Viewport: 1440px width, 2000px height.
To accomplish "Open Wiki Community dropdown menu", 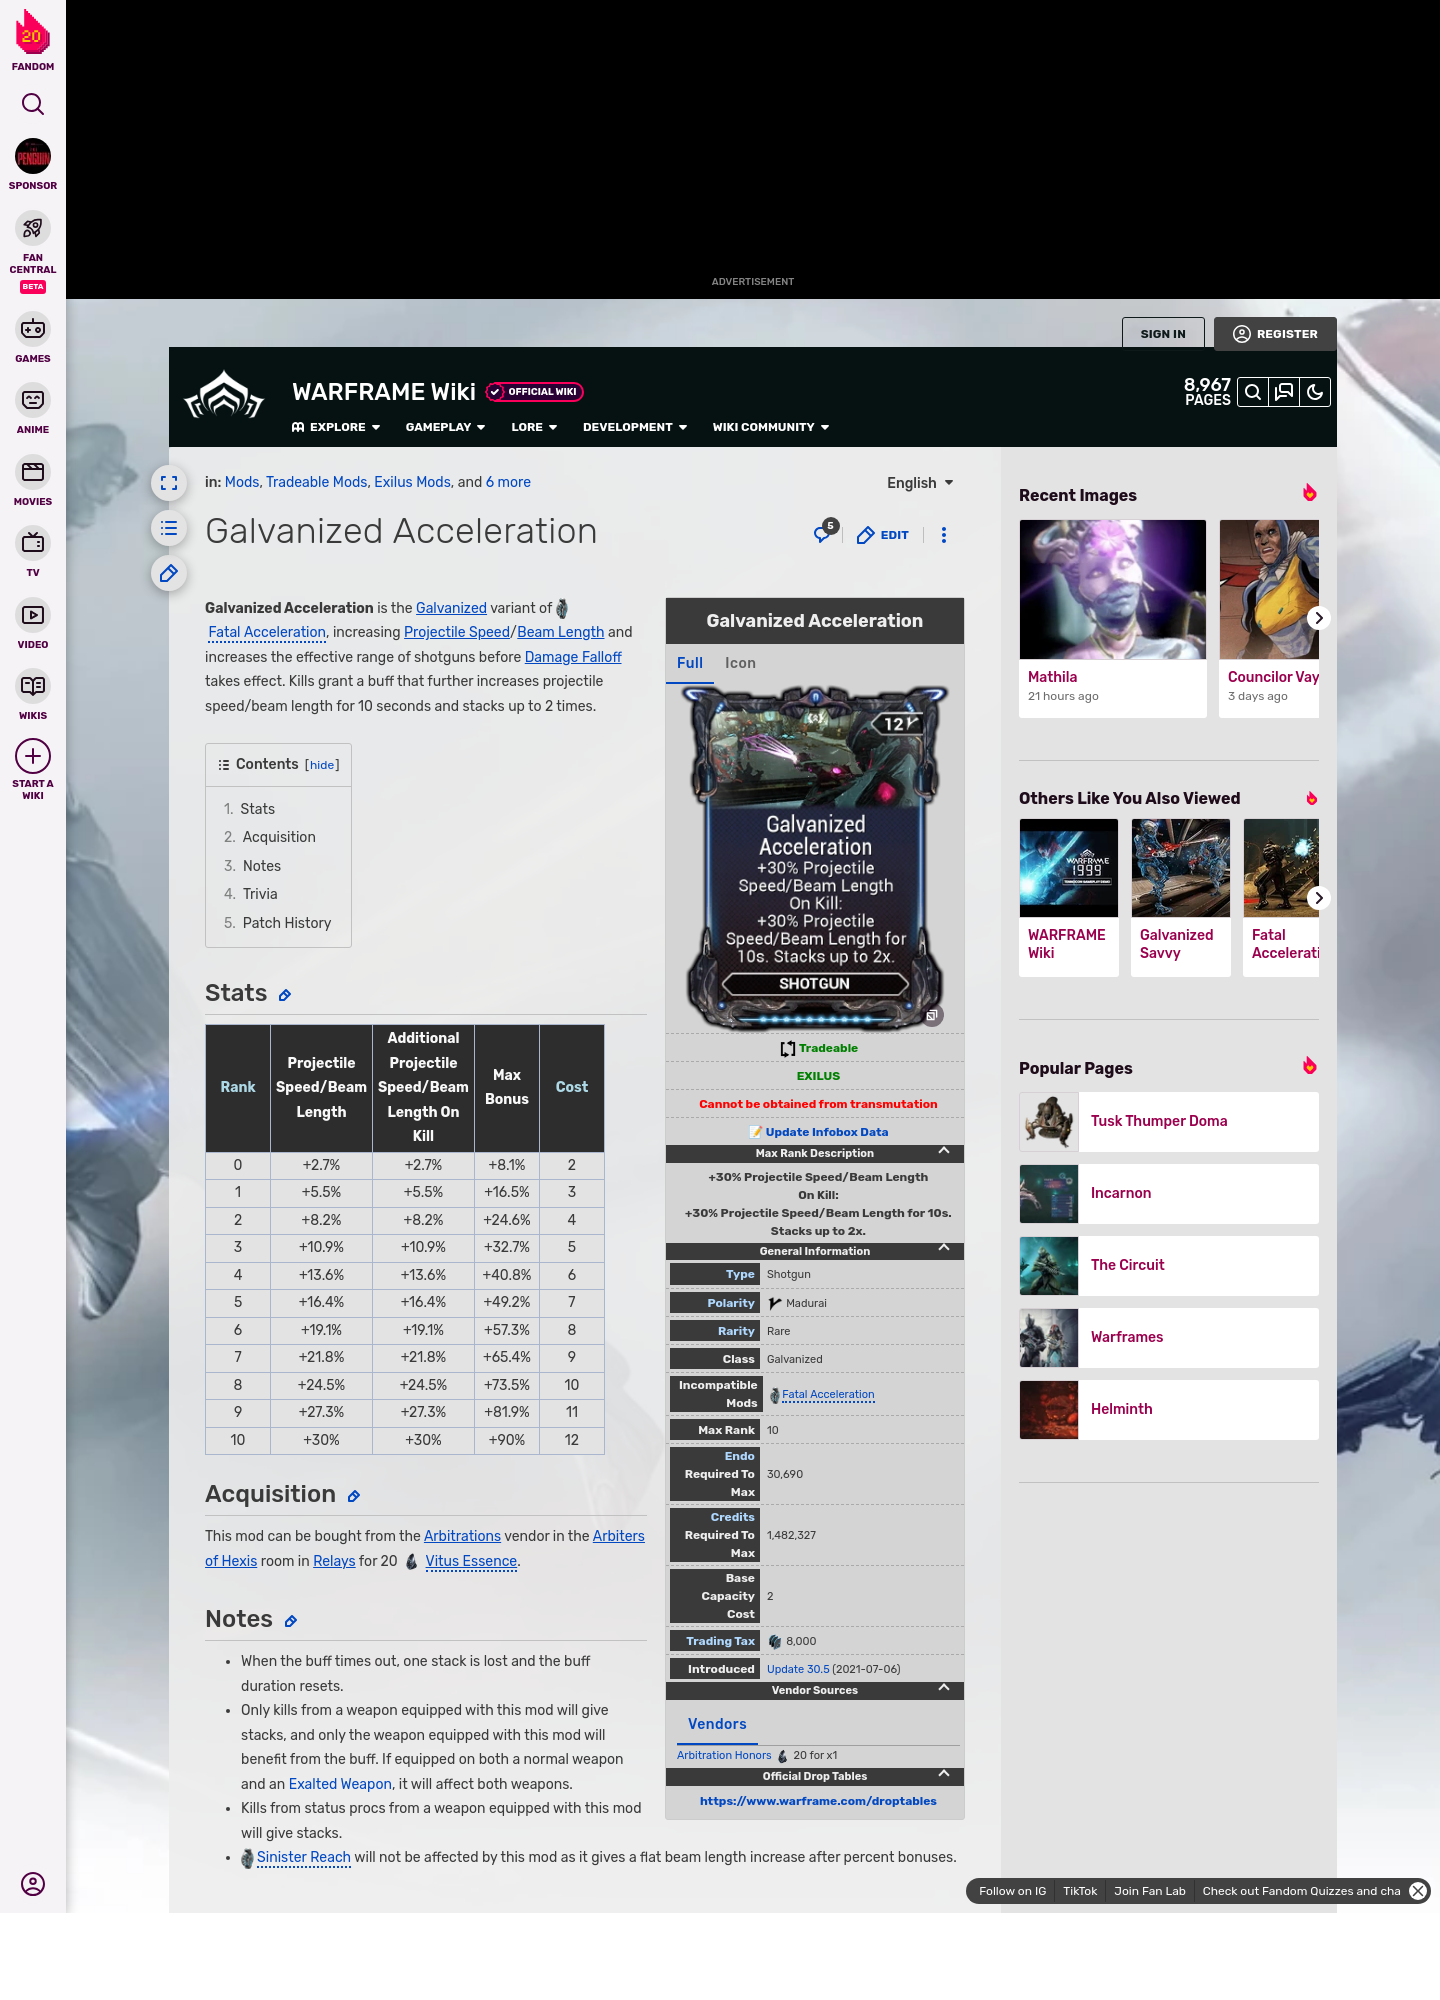I will [771, 427].
